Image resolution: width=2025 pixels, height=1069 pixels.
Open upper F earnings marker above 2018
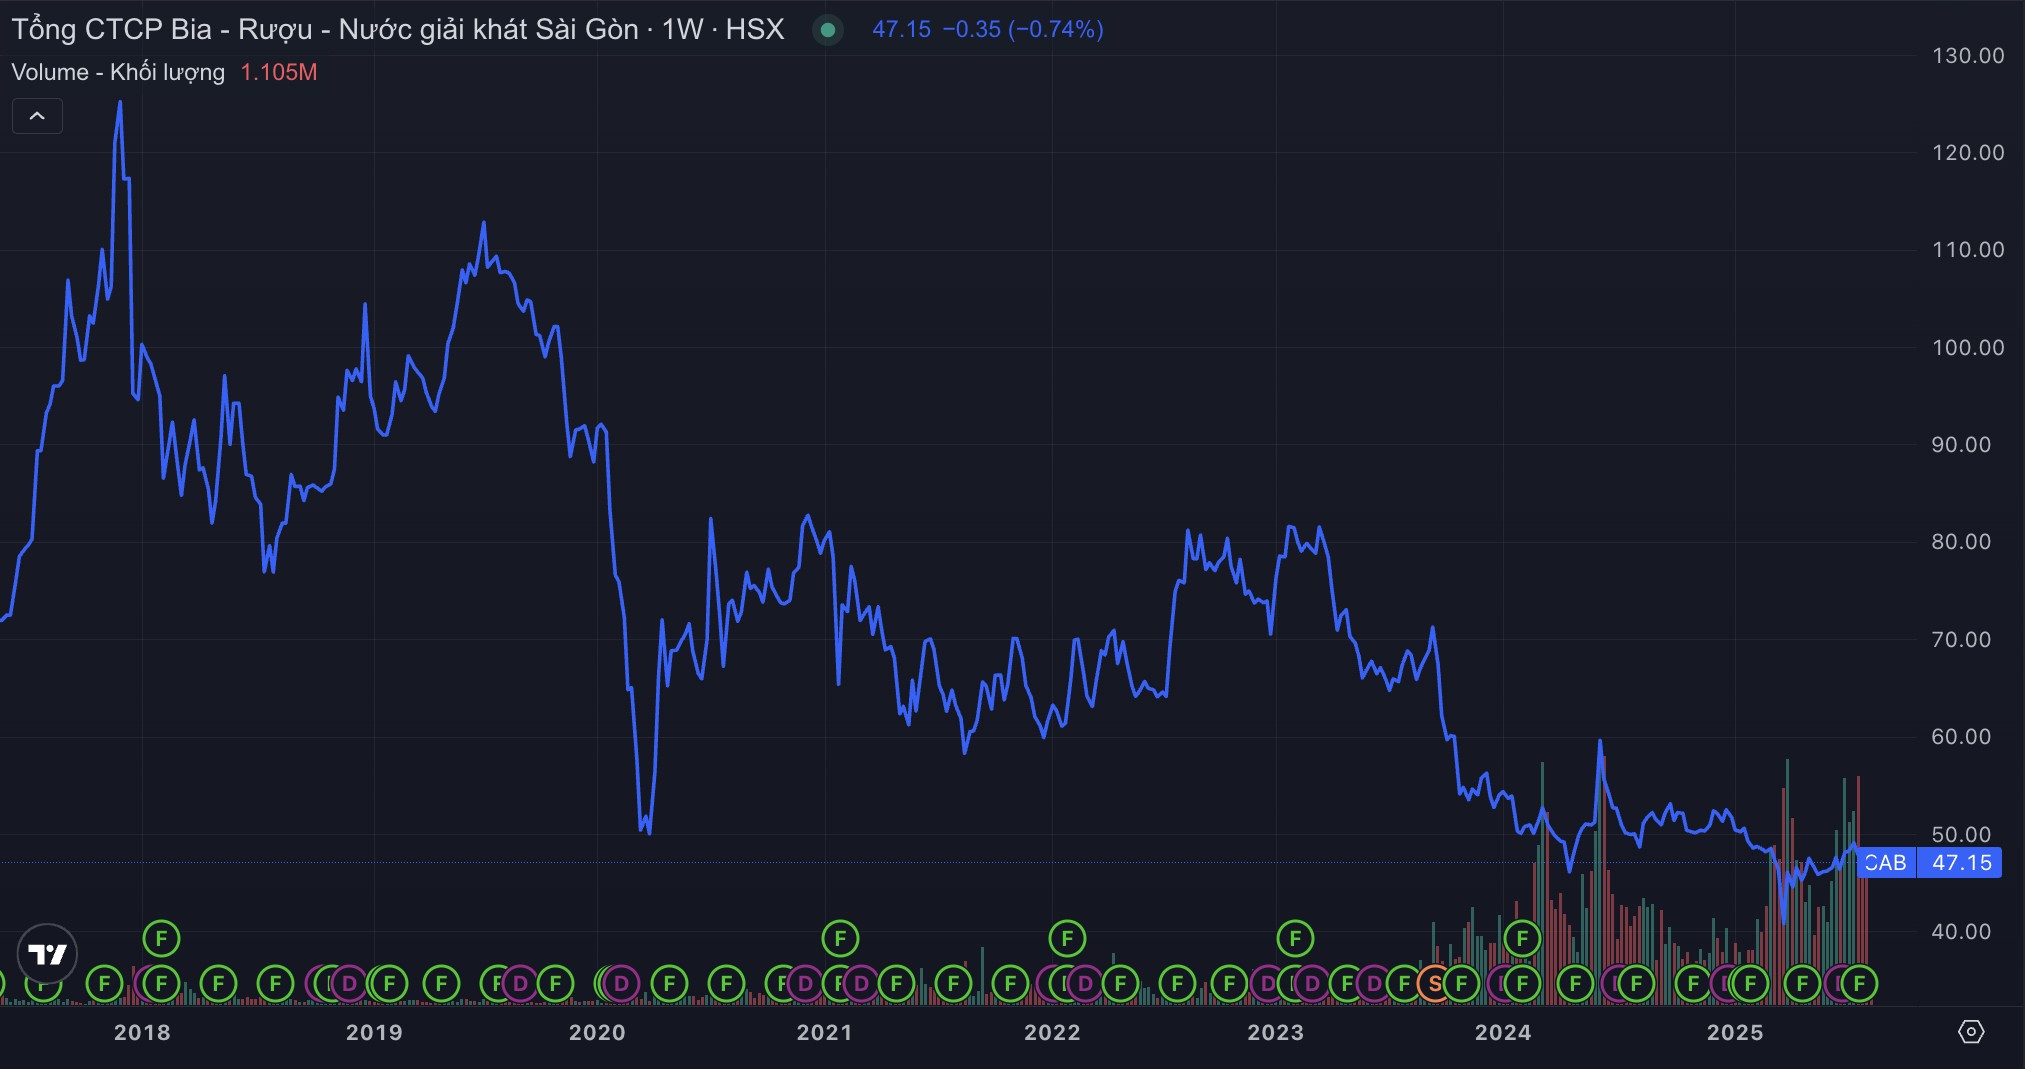click(x=161, y=938)
